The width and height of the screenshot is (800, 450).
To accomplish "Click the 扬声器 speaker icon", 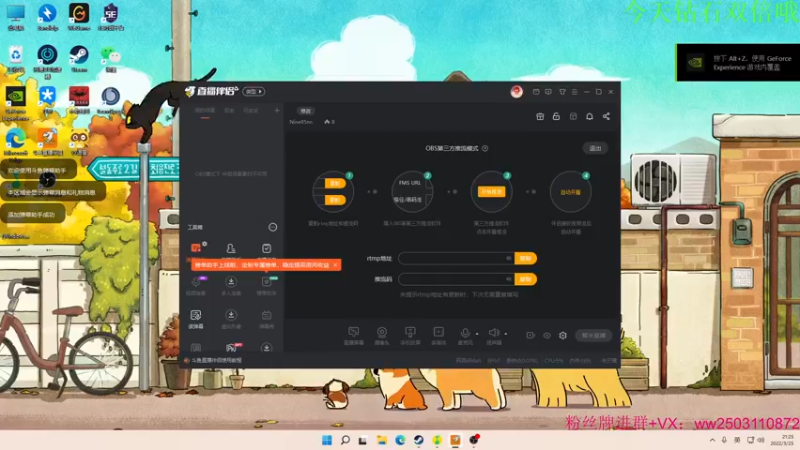I will [493, 333].
